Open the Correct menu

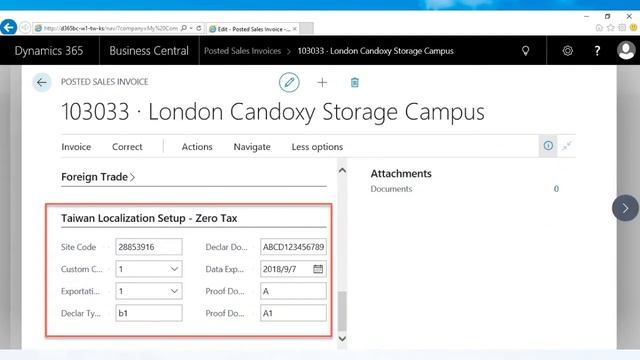[x=127, y=147]
